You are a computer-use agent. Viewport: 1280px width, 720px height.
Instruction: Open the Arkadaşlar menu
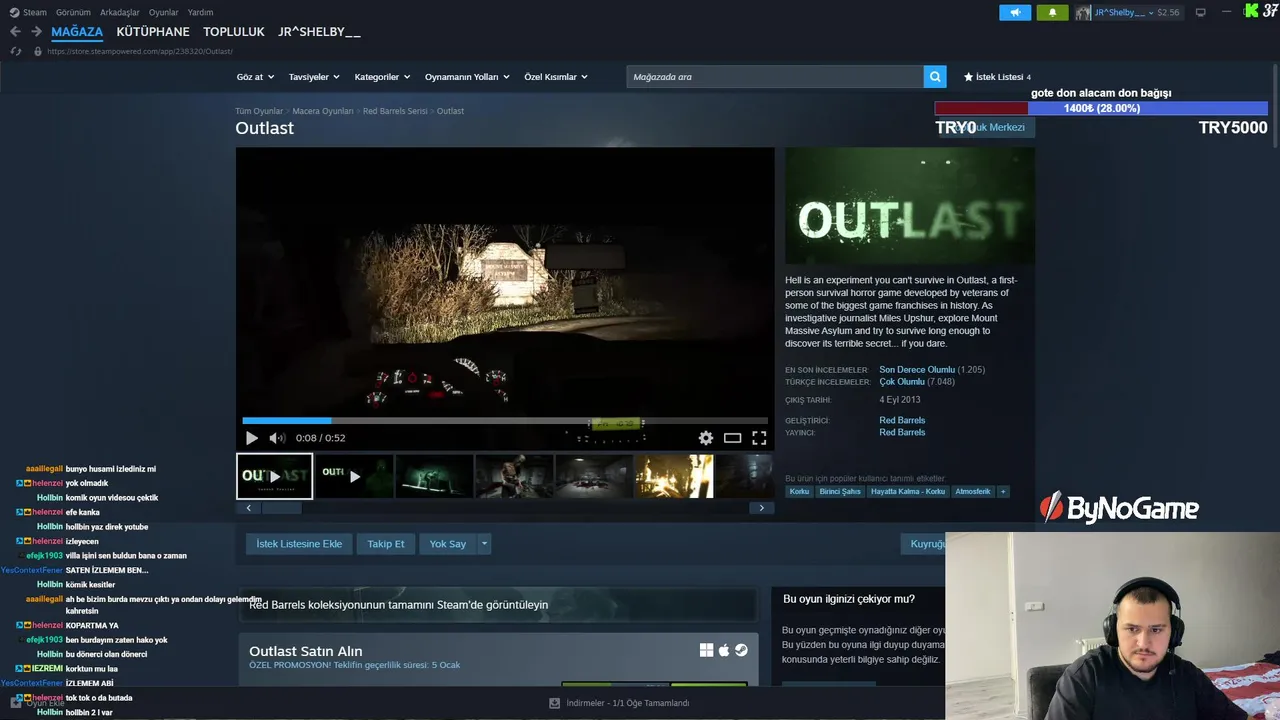[120, 12]
